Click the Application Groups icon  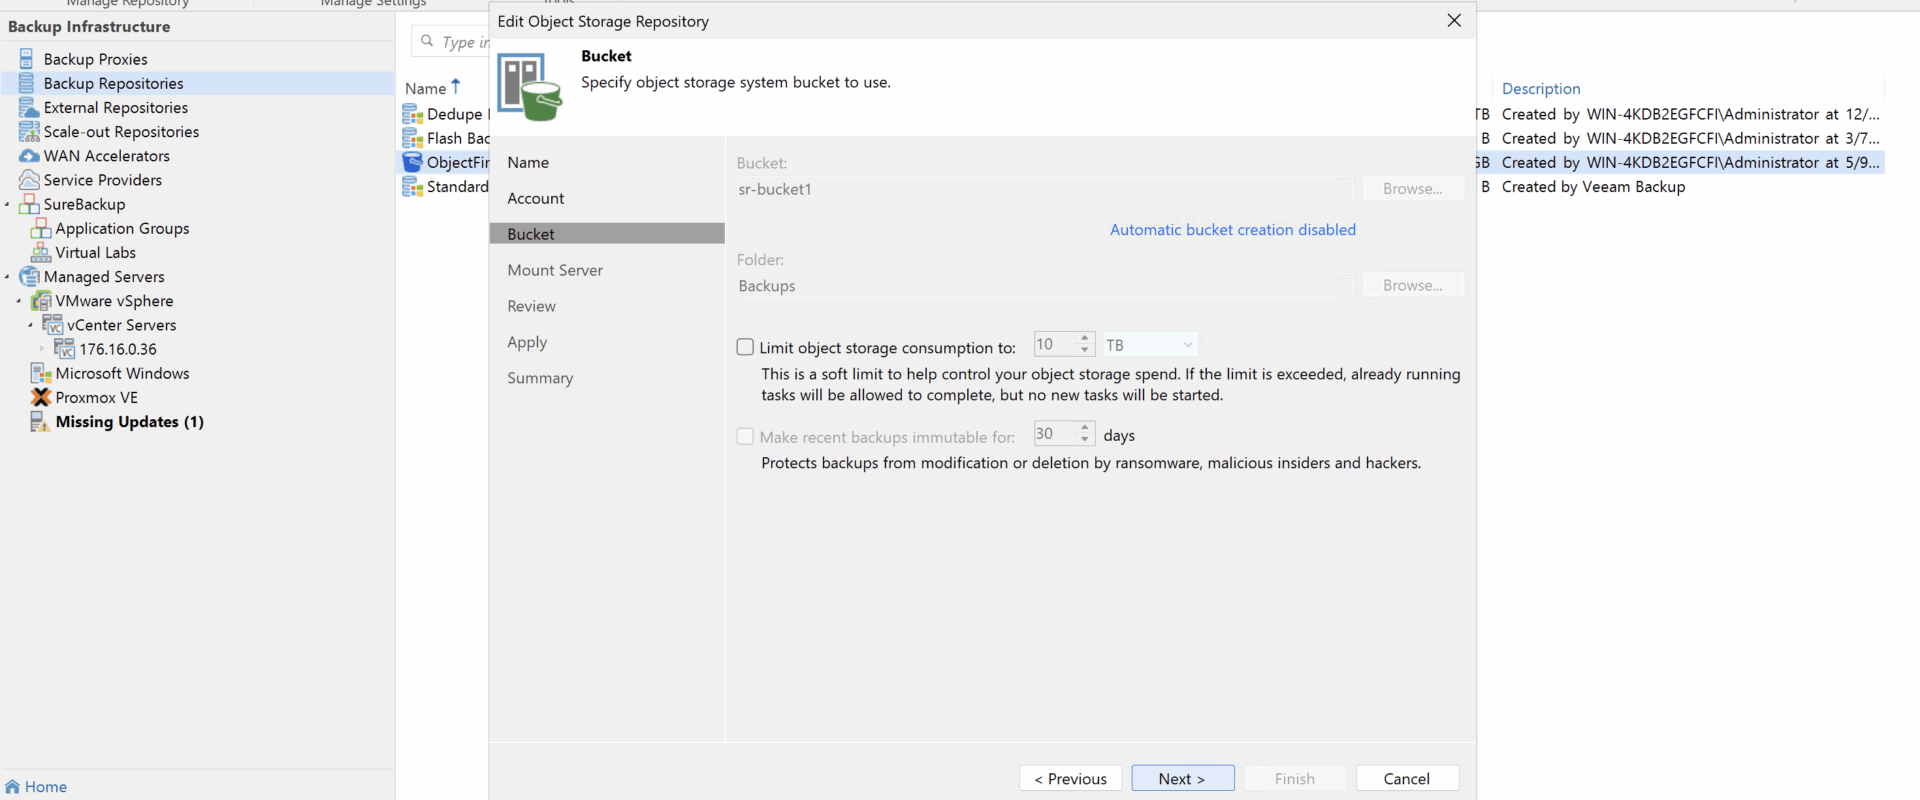[x=41, y=228]
